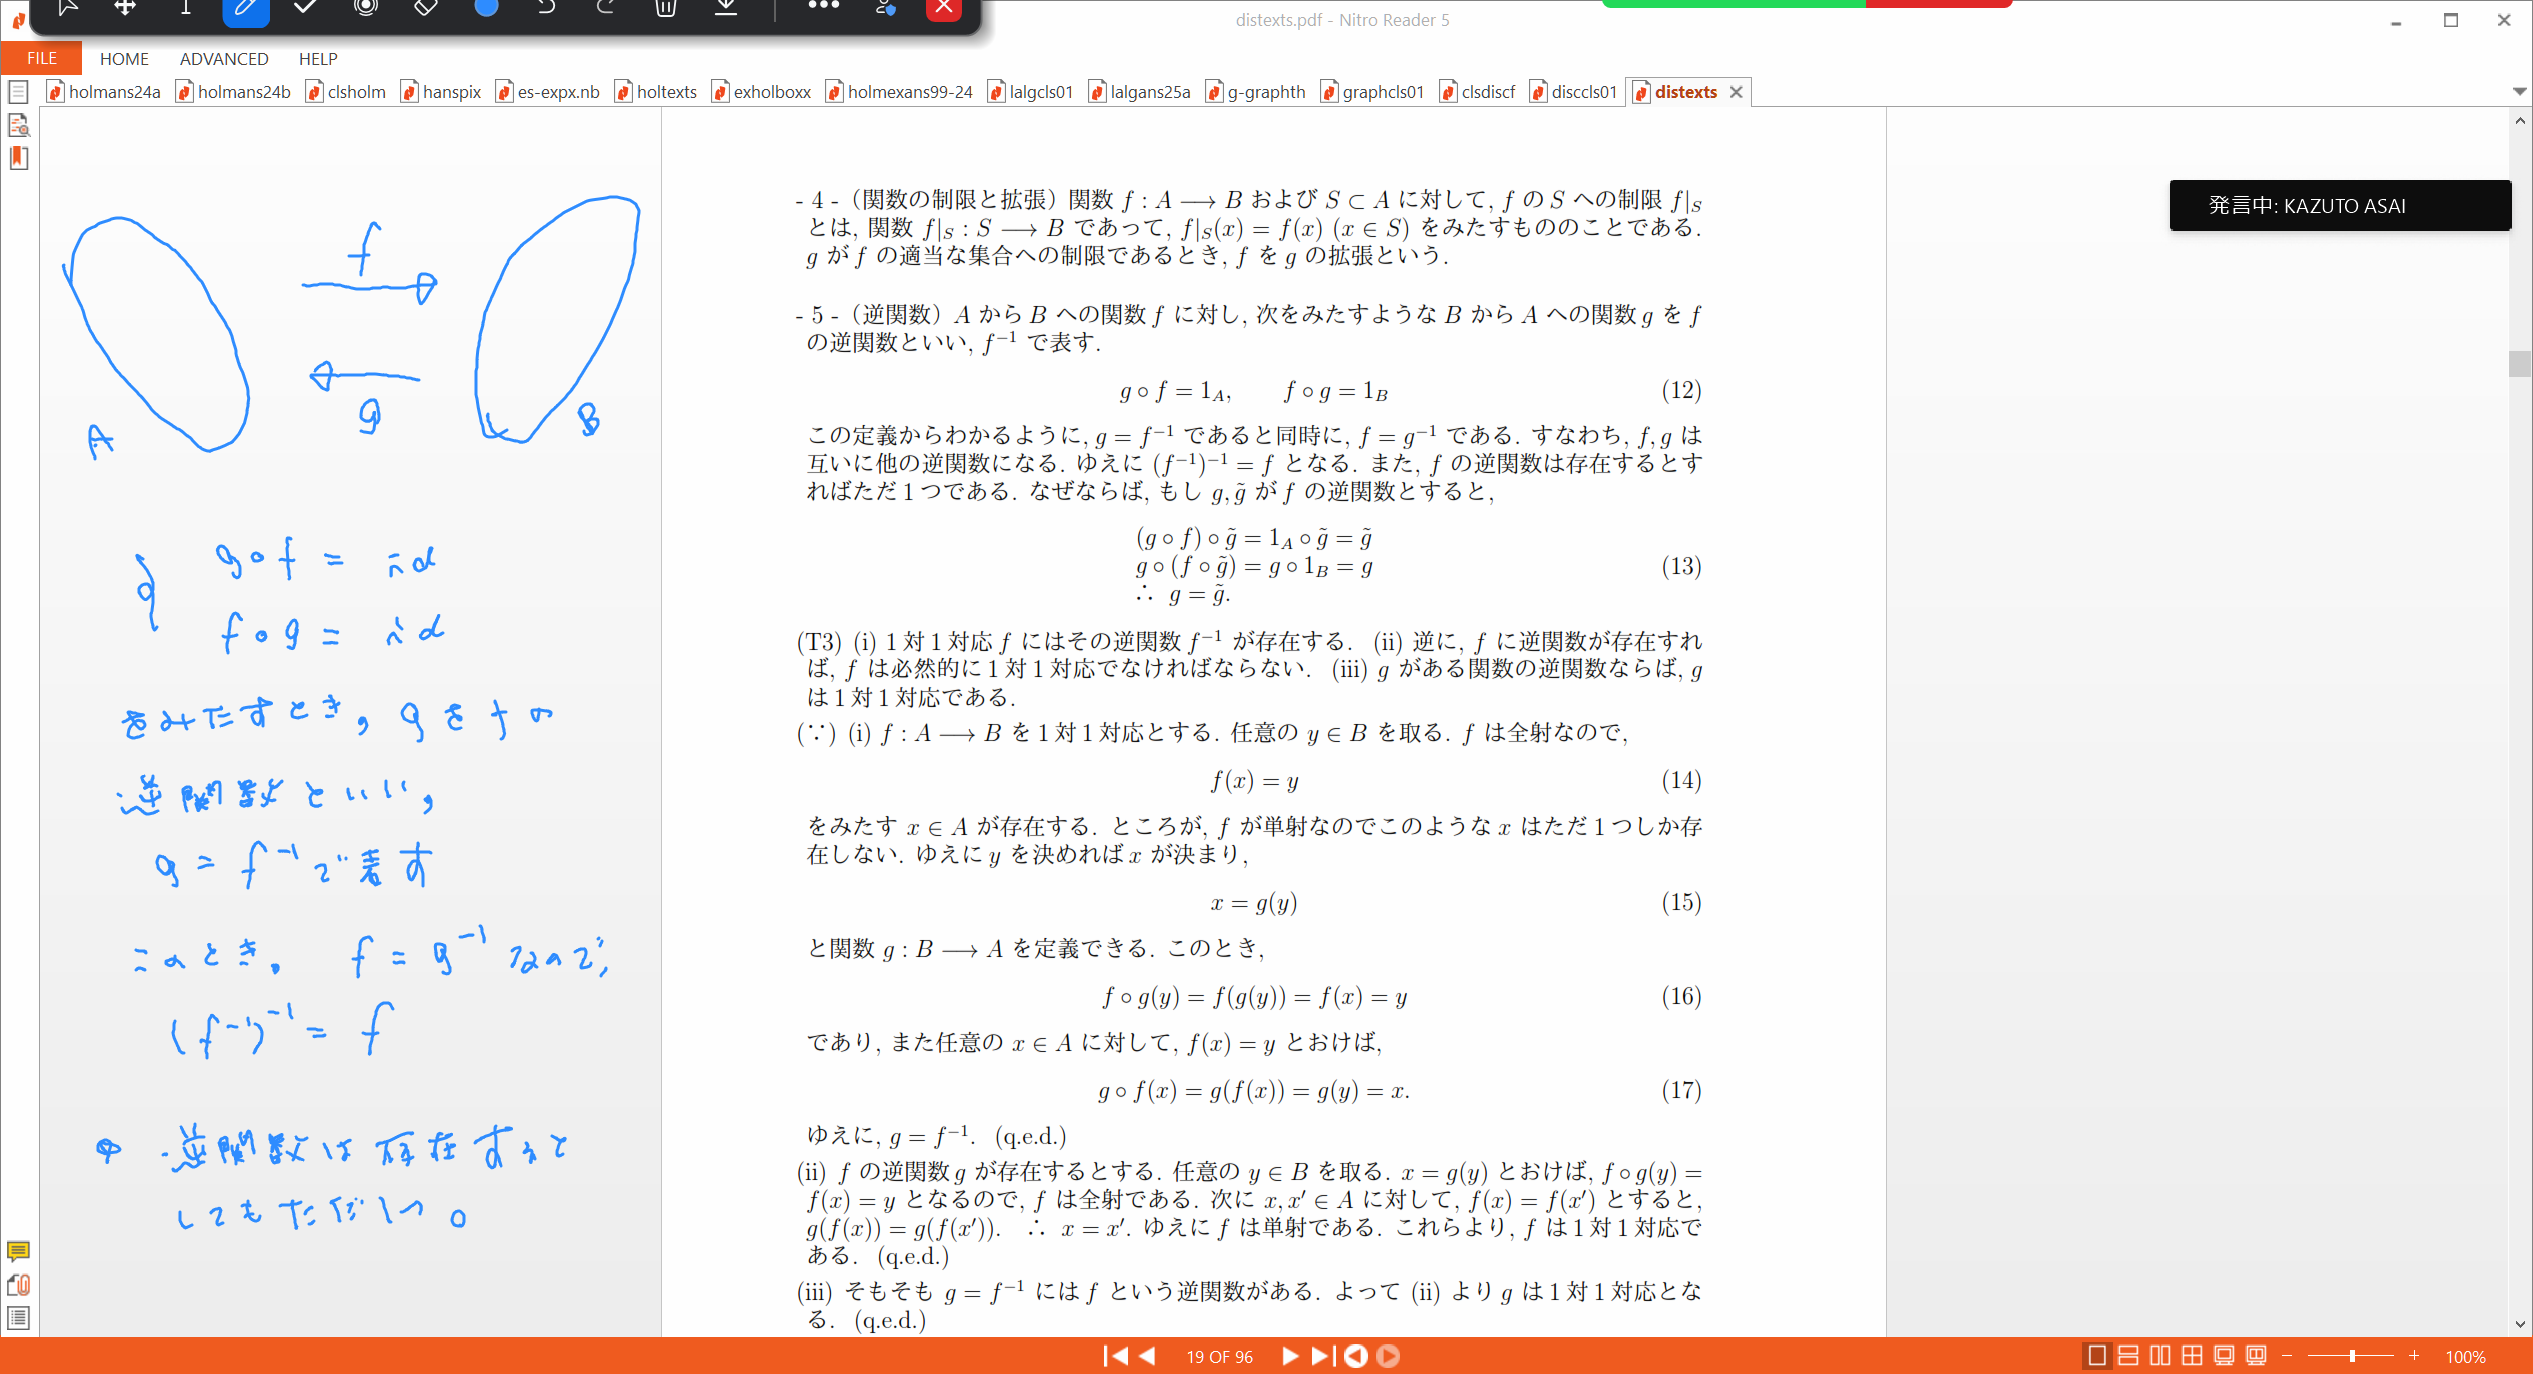
Task: Click the vertical scrollbar thumb
Action: pos(2519,364)
